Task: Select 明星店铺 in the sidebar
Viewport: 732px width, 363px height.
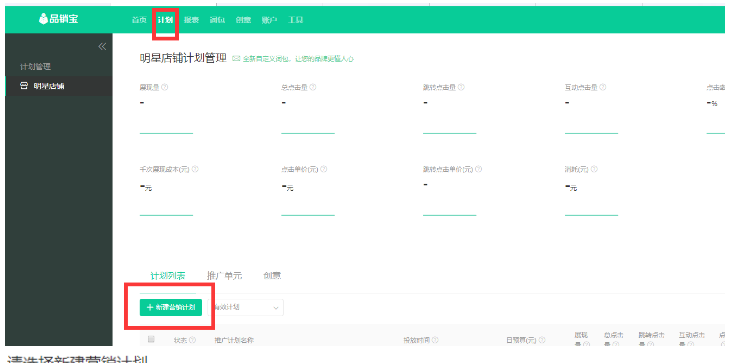Action: [x=58, y=86]
